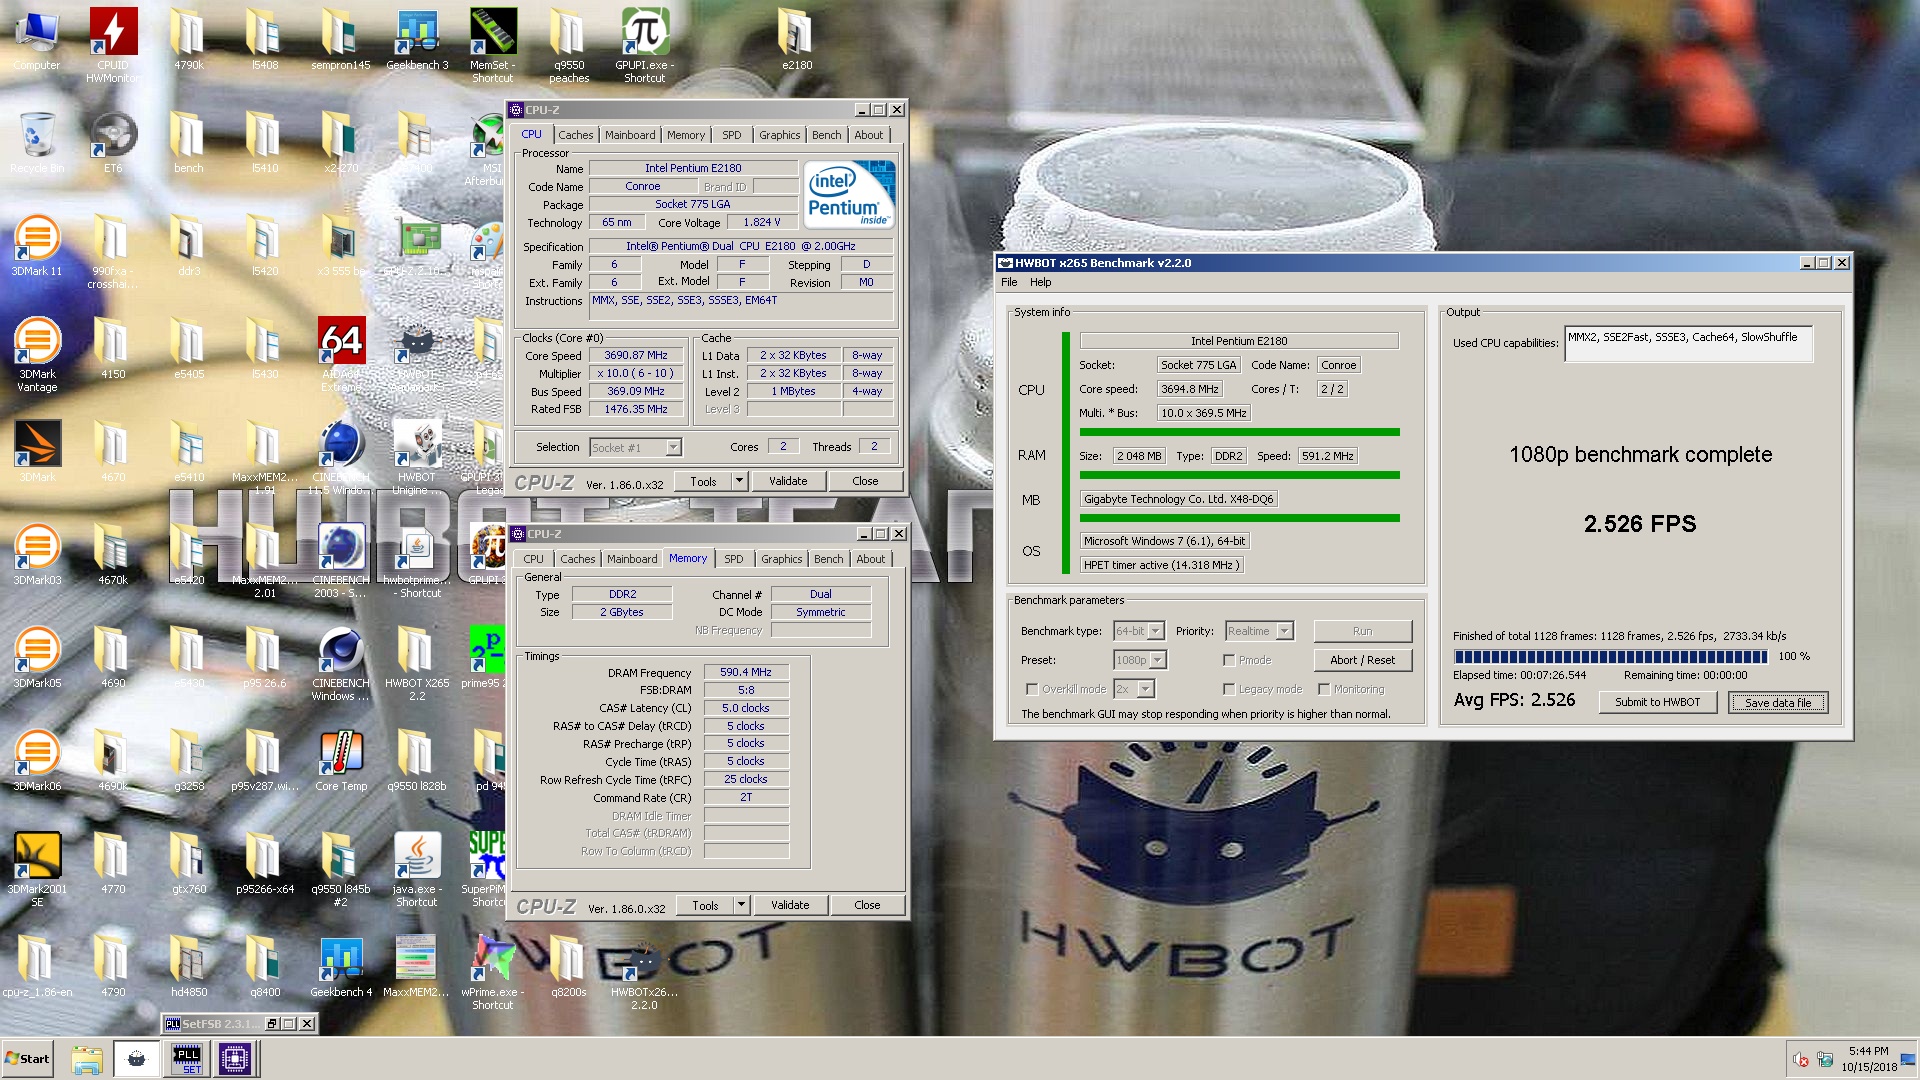Screen dimensions: 1920x1080
Task: Open the CPUID HWMonitor desktop icon
Action: coord(113,45)
